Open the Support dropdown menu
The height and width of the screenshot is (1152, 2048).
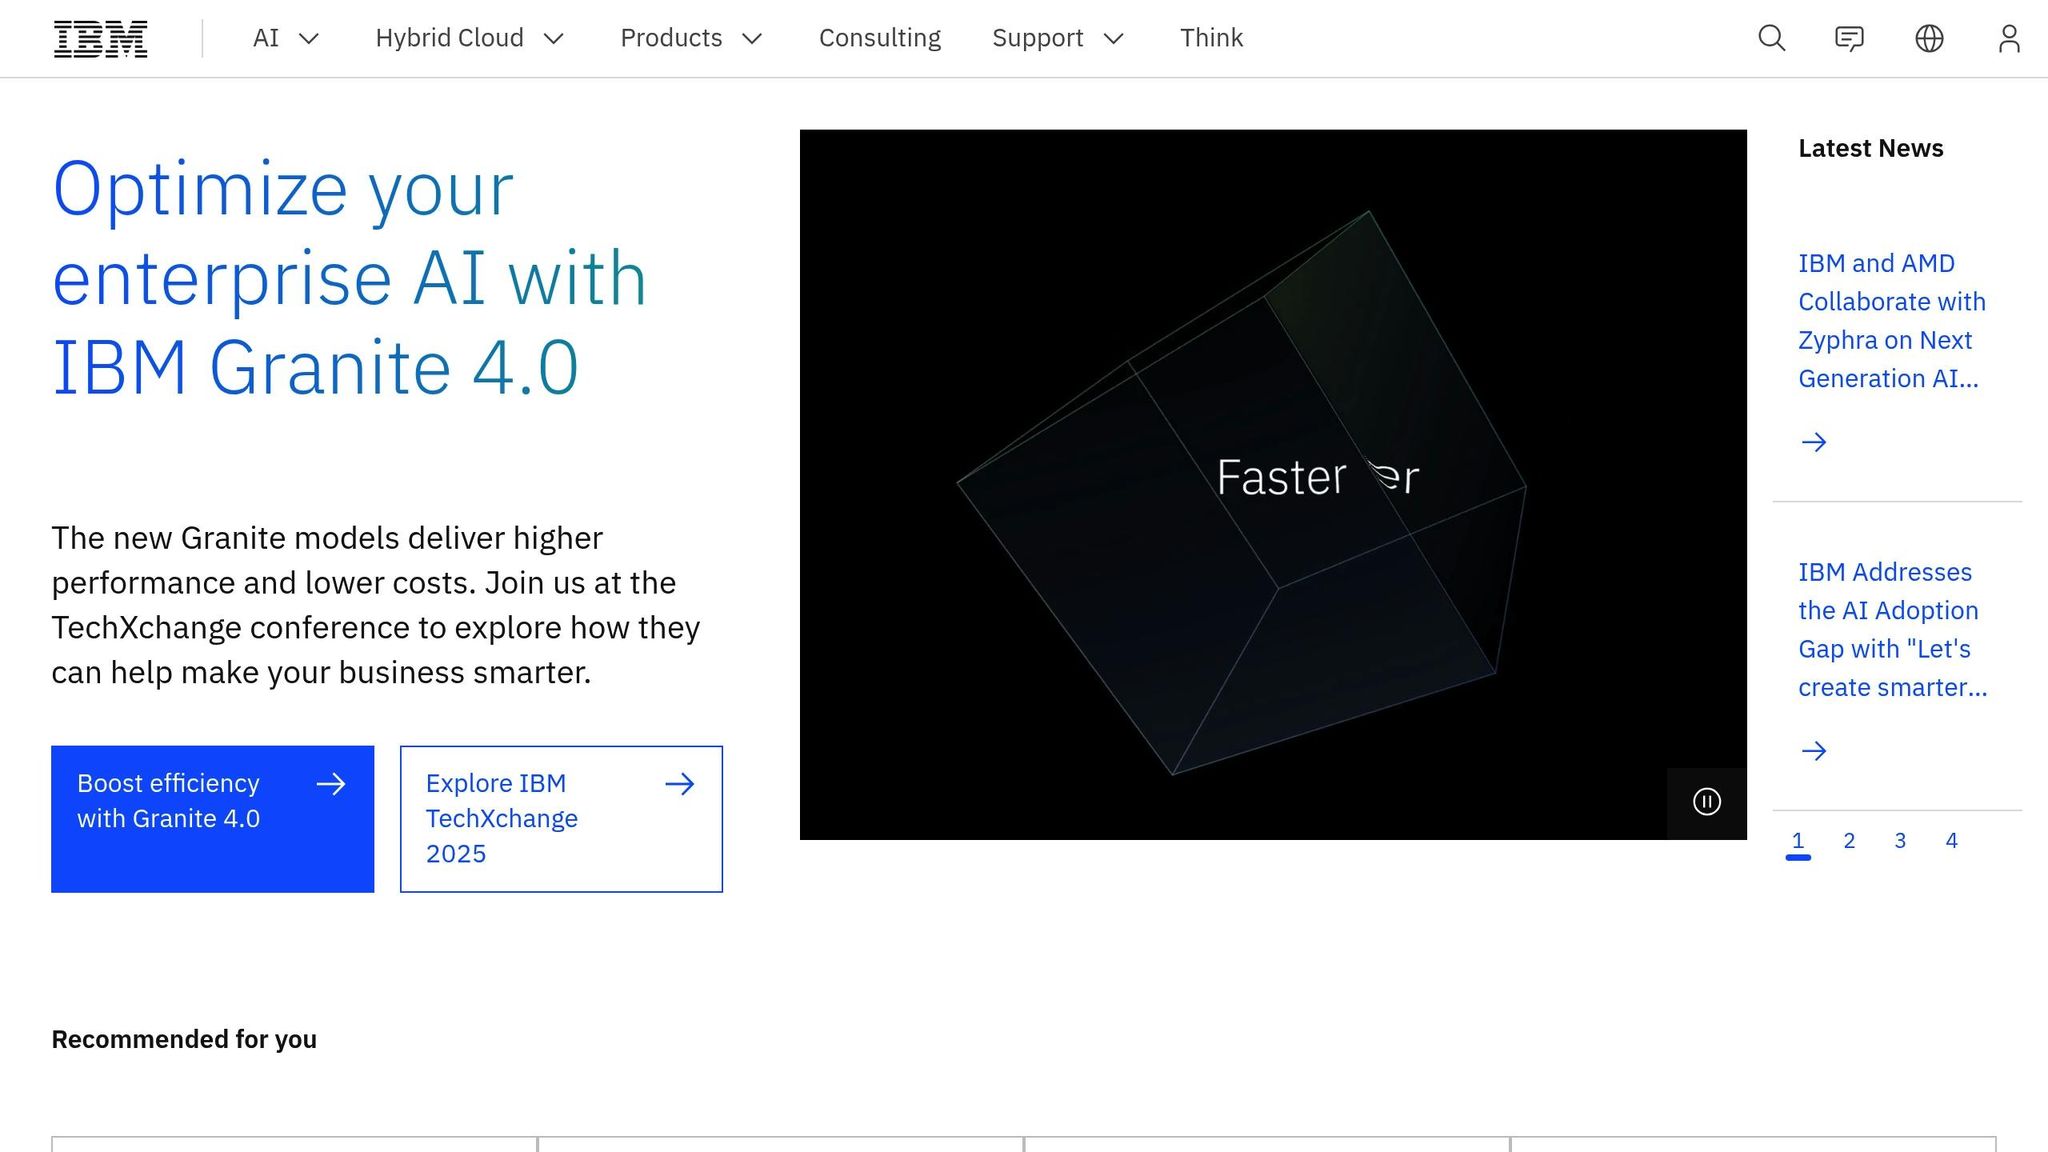tap(1057, 38)
